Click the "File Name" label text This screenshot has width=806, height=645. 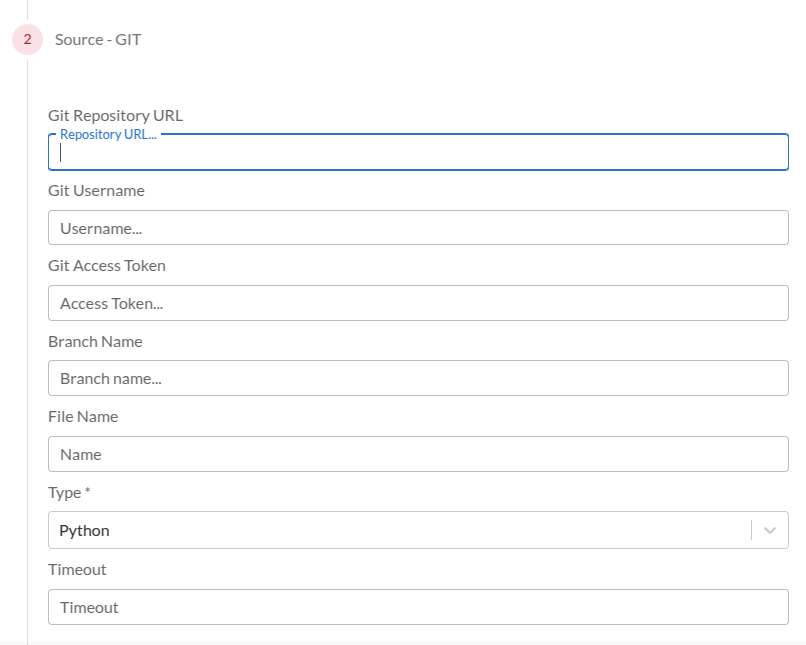[x=83, y=416]
